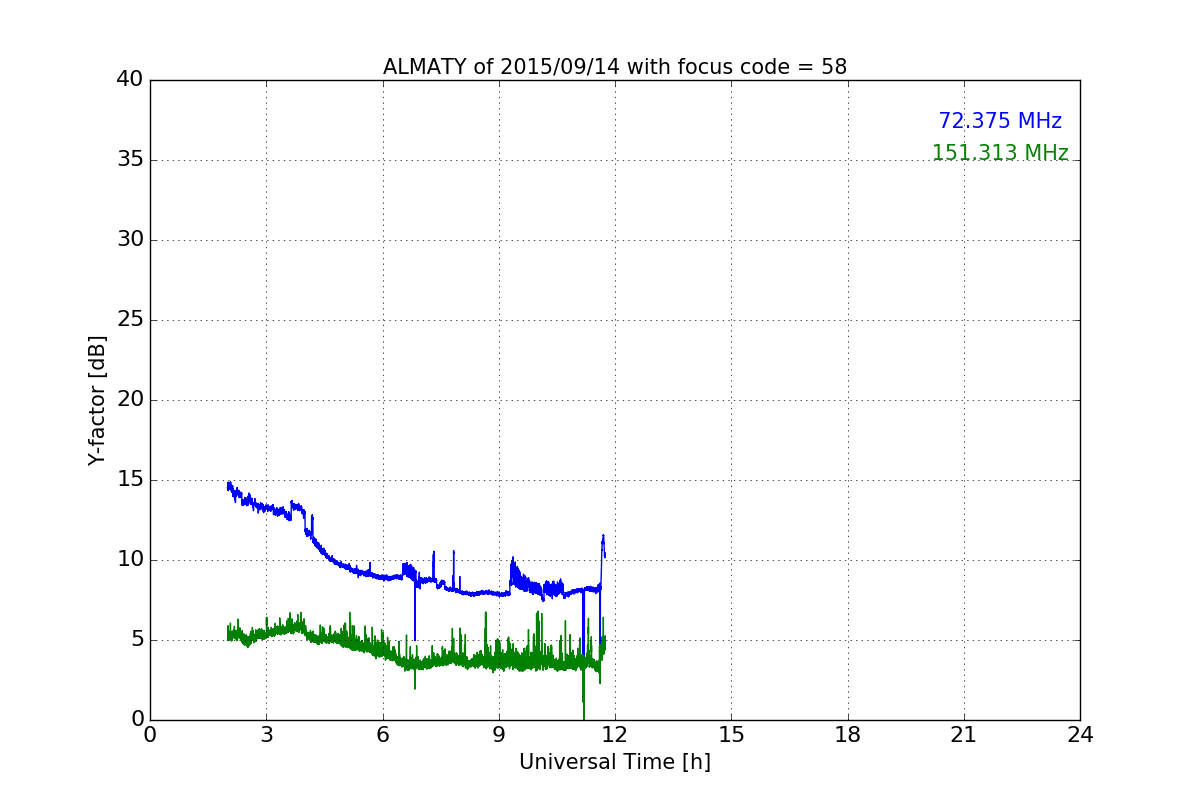Click the x-axis tick label 12
The image size is (1200, 800).
tap(615, 734)
